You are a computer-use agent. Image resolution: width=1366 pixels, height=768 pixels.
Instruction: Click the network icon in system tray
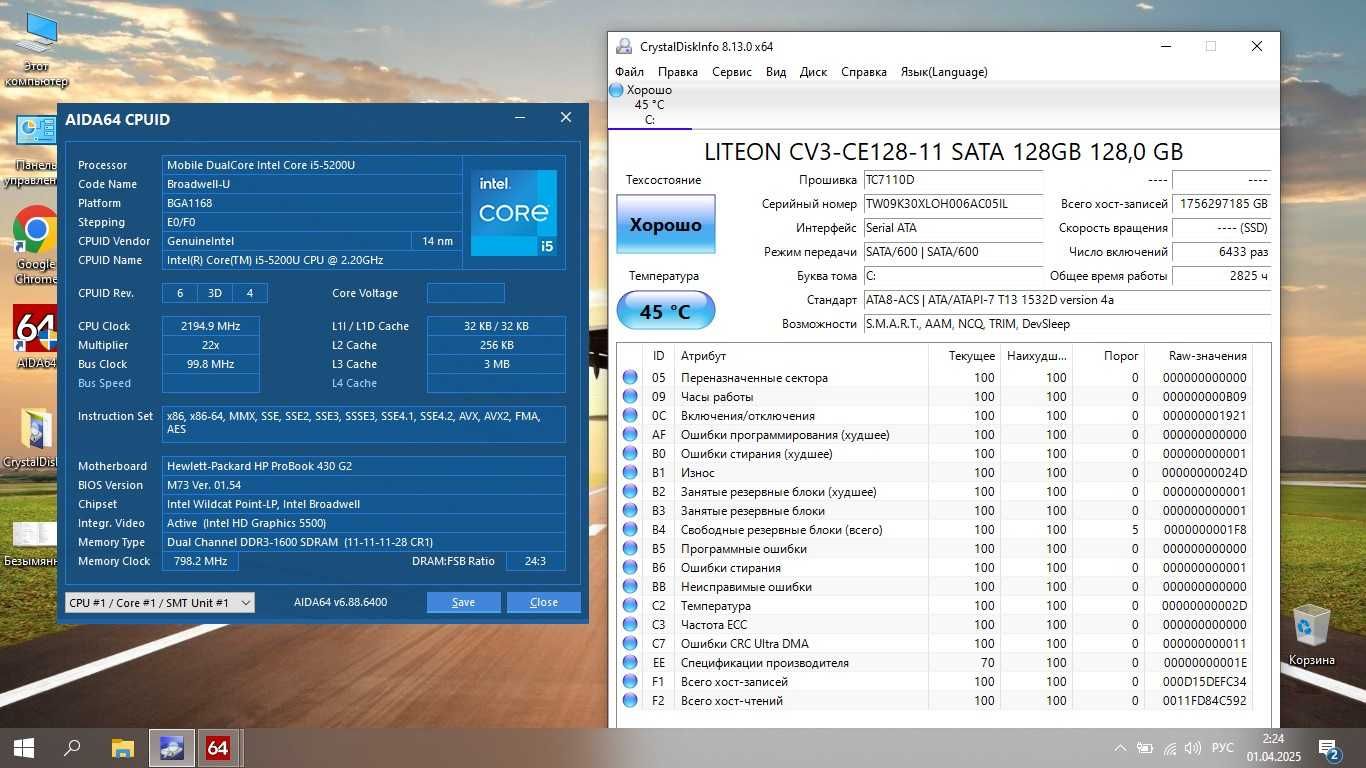point(1169,748)
